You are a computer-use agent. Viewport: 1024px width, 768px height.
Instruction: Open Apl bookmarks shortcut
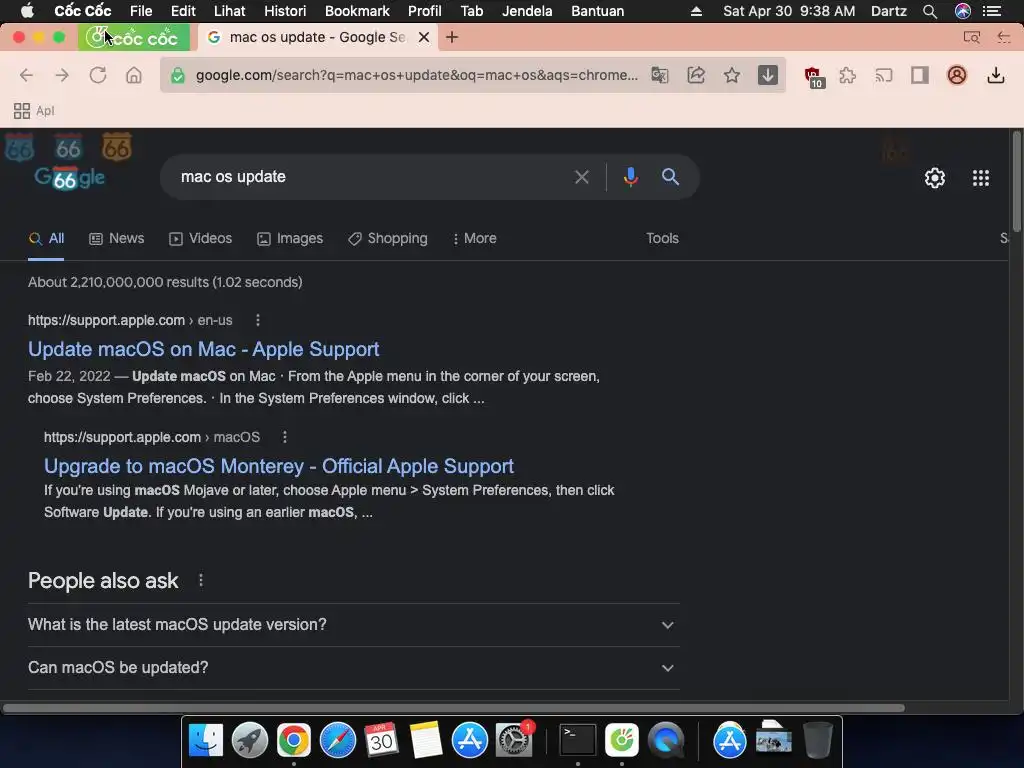[x=34, y=111]
